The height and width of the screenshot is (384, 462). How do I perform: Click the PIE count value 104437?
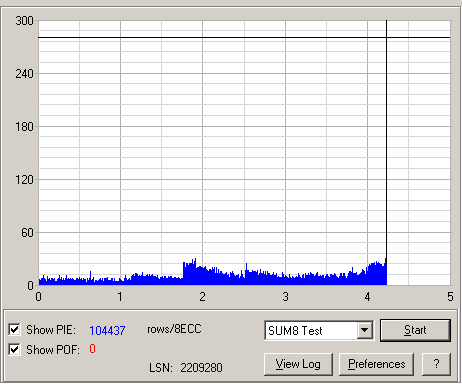(x=107, y=330)
